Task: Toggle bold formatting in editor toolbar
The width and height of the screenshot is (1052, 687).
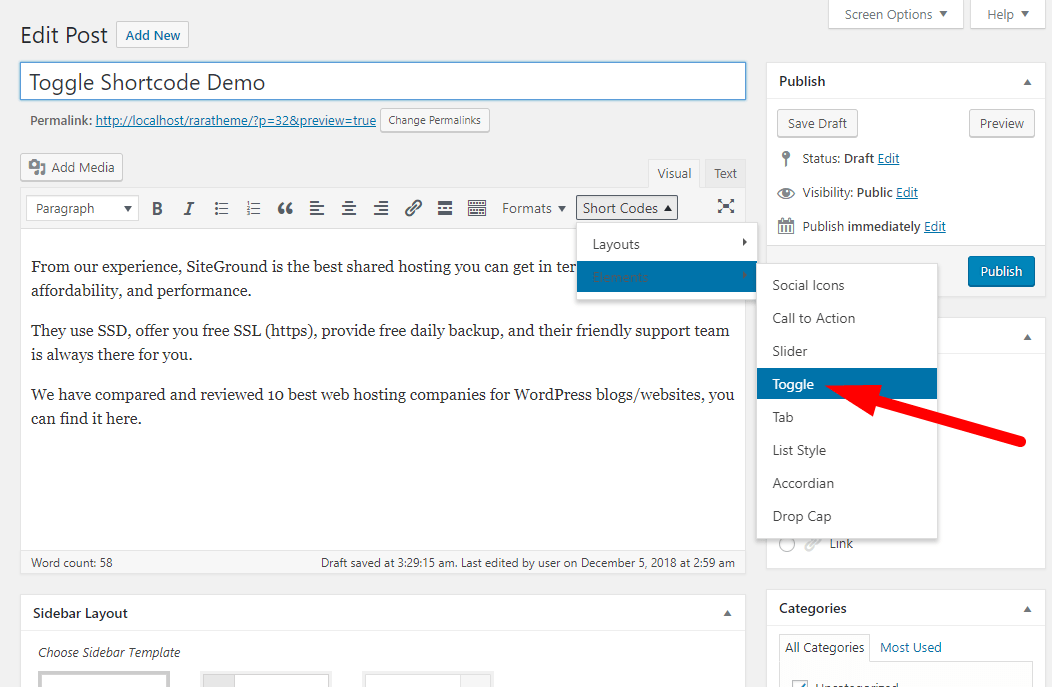Action: (x=157, y=208)
